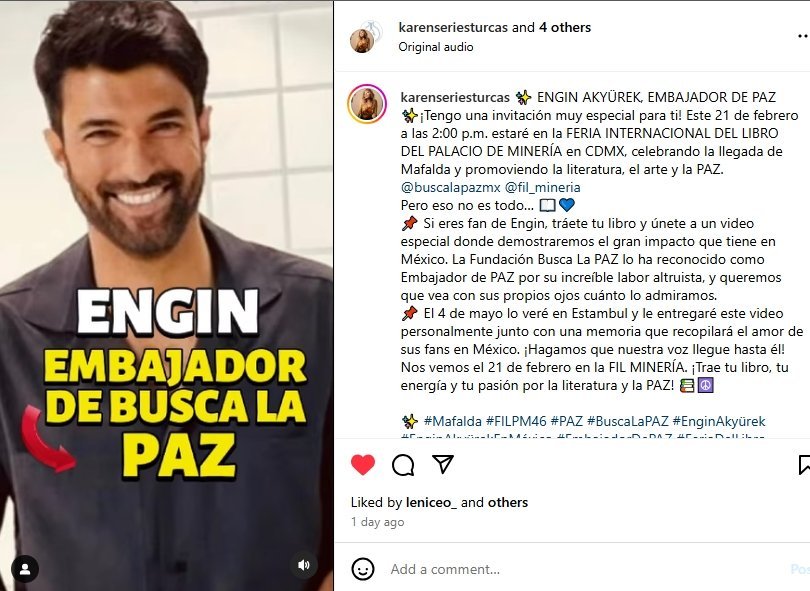Expand the 4 others collaborators list

(x=565, y=27)
